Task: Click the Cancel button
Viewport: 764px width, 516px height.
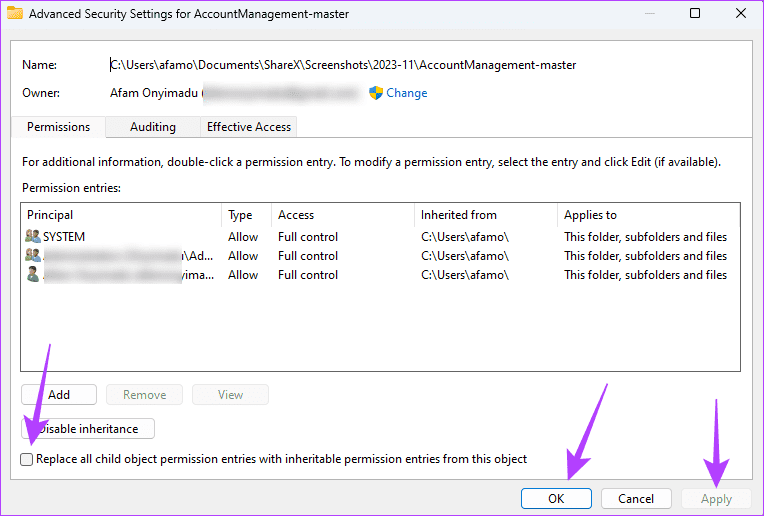Action: tap(636, 498)
